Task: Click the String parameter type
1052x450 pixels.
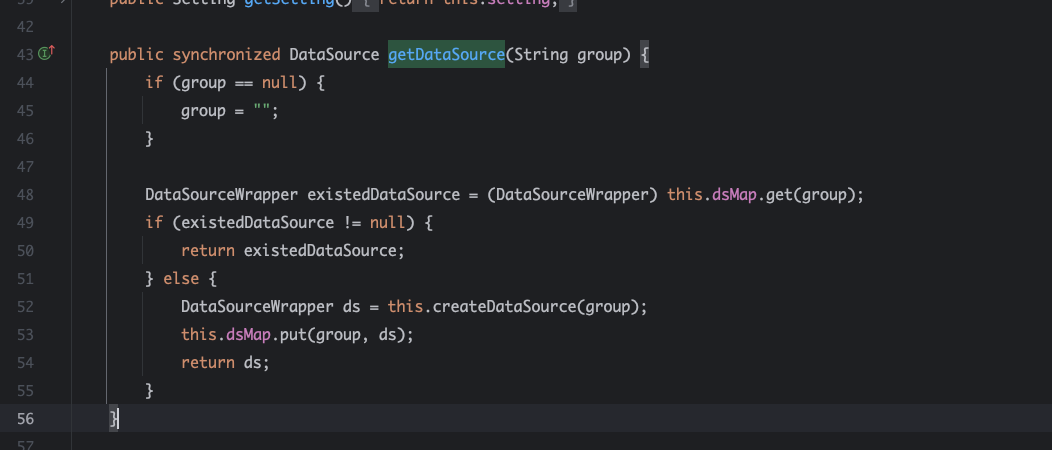Action: pos(541,54)
